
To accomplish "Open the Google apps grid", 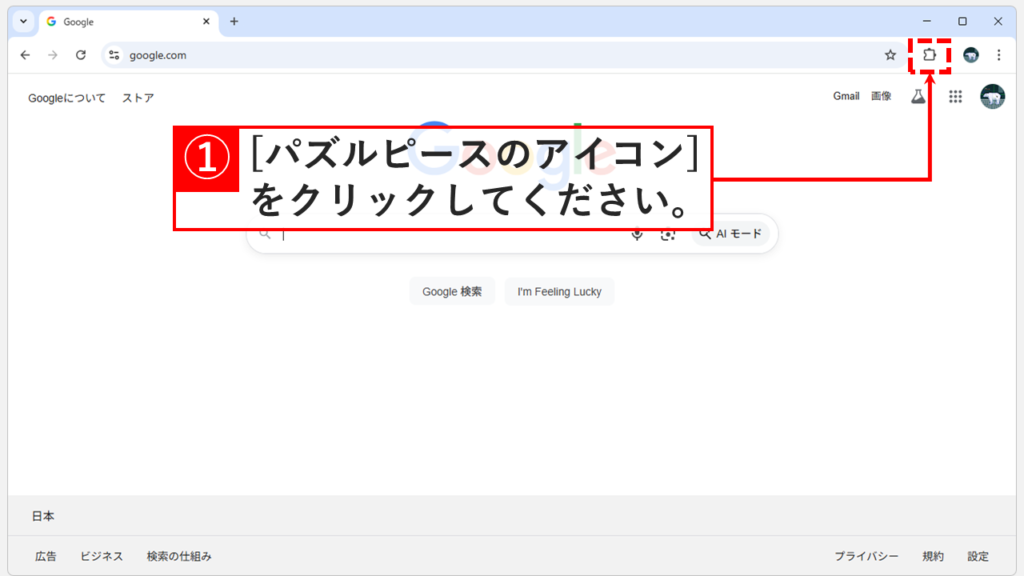I will [956, 96].
